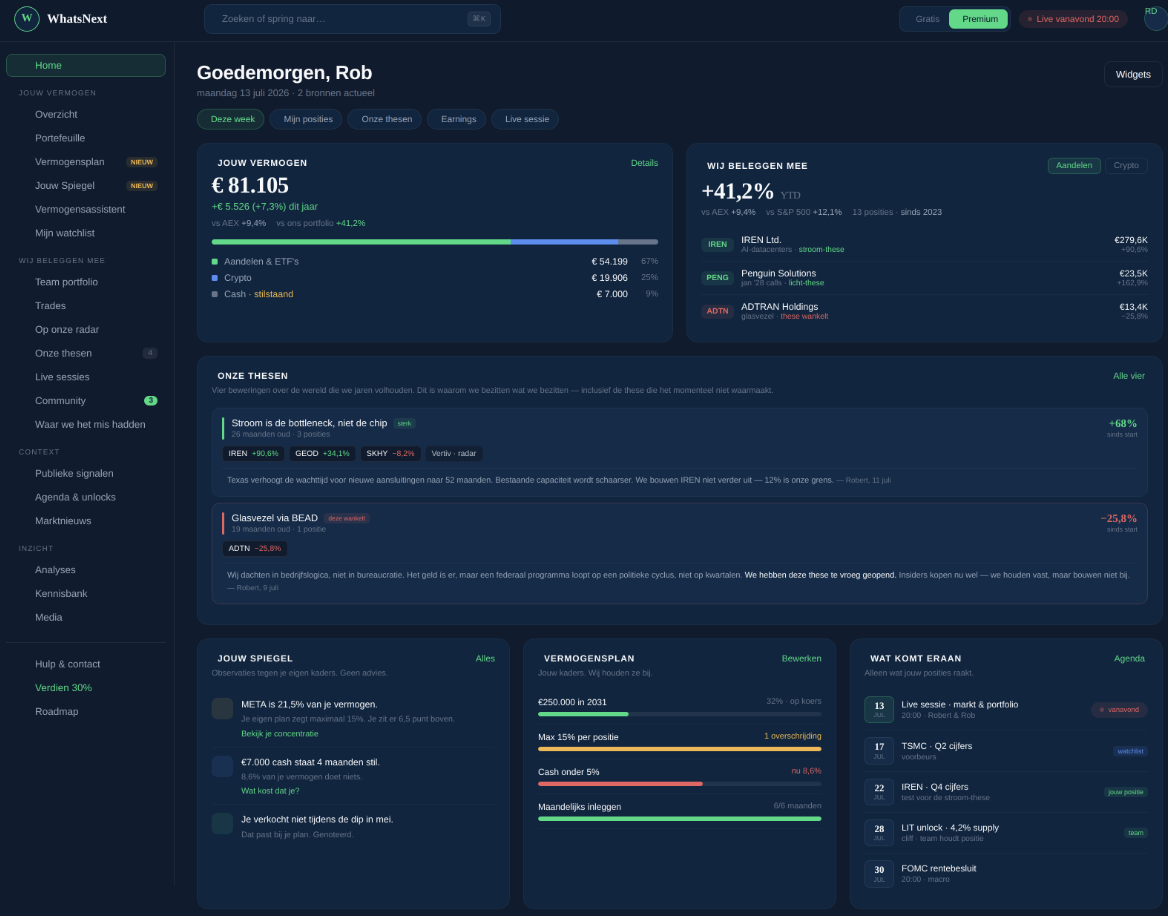Viewport: 1168px width, 916px height.
Task: Switch plan toggle to Premium
Action: tap(980, 19)
